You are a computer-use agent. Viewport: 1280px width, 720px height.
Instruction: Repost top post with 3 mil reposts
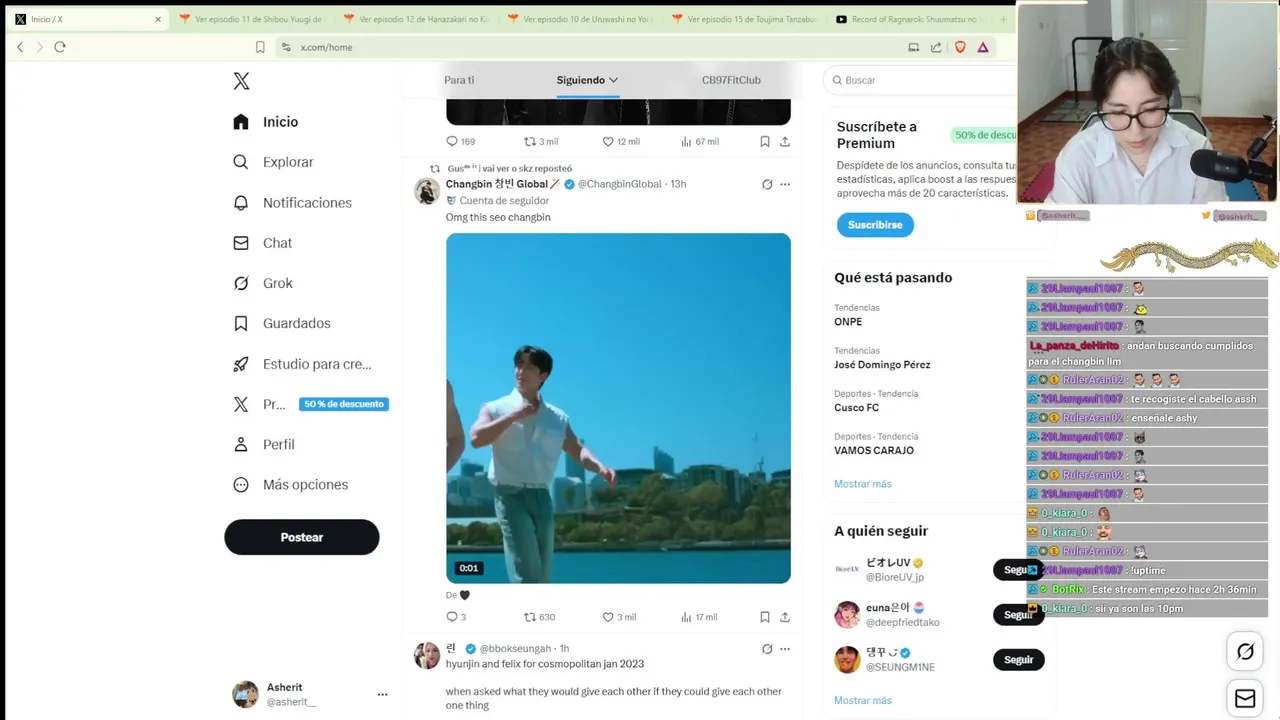click(541, 142)
